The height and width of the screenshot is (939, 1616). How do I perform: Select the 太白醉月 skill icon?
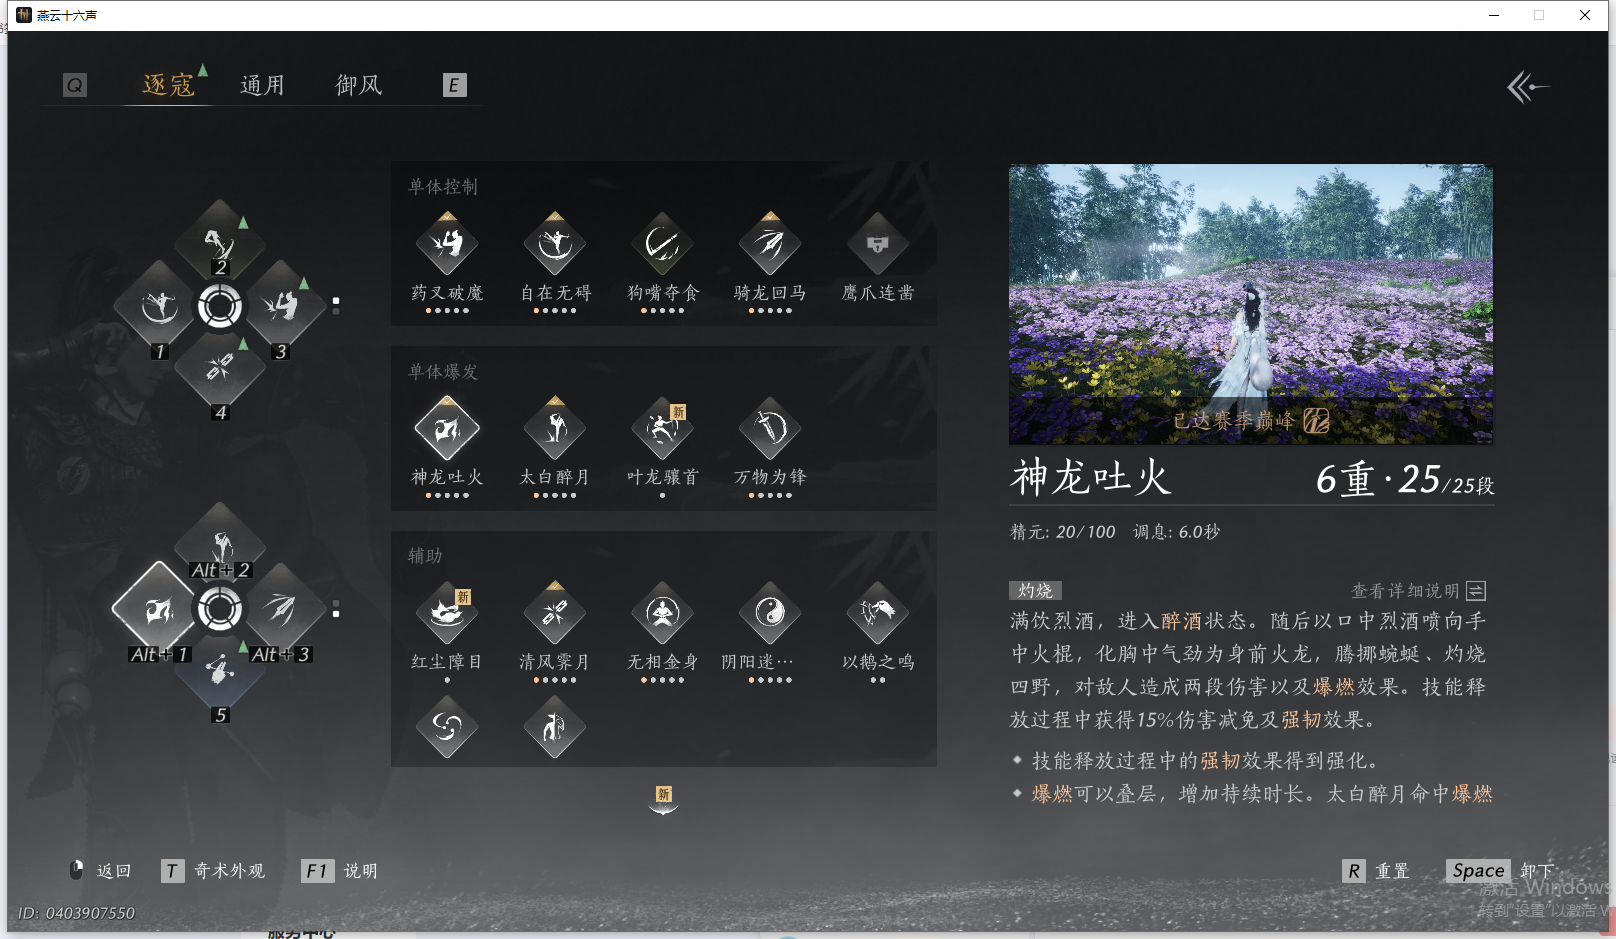[x=554, y=428]
